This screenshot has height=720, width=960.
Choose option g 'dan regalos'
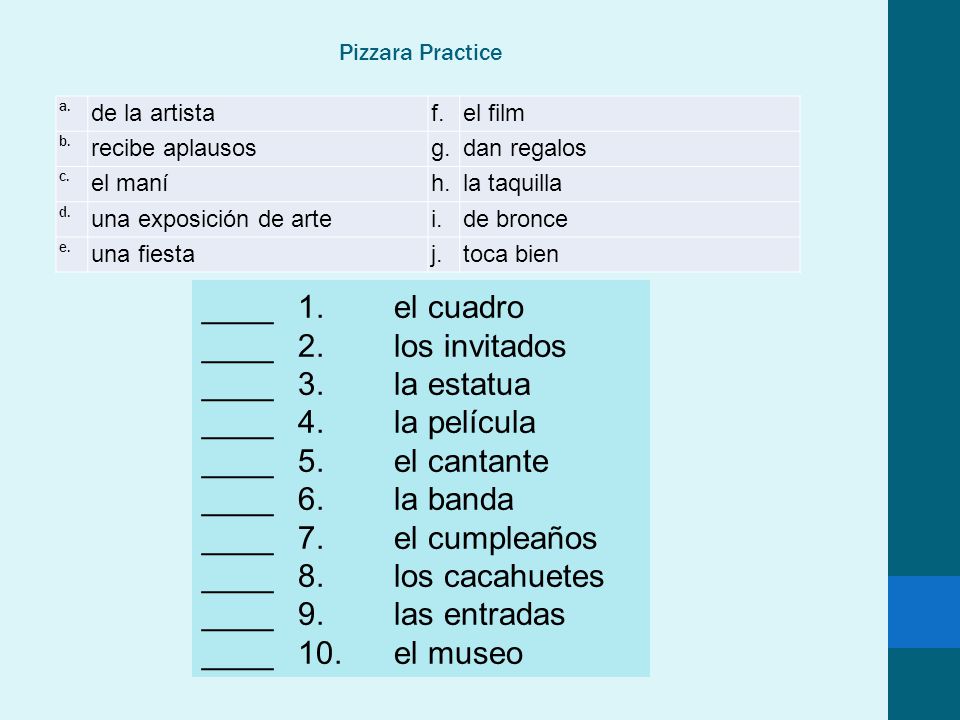(629, 149)
